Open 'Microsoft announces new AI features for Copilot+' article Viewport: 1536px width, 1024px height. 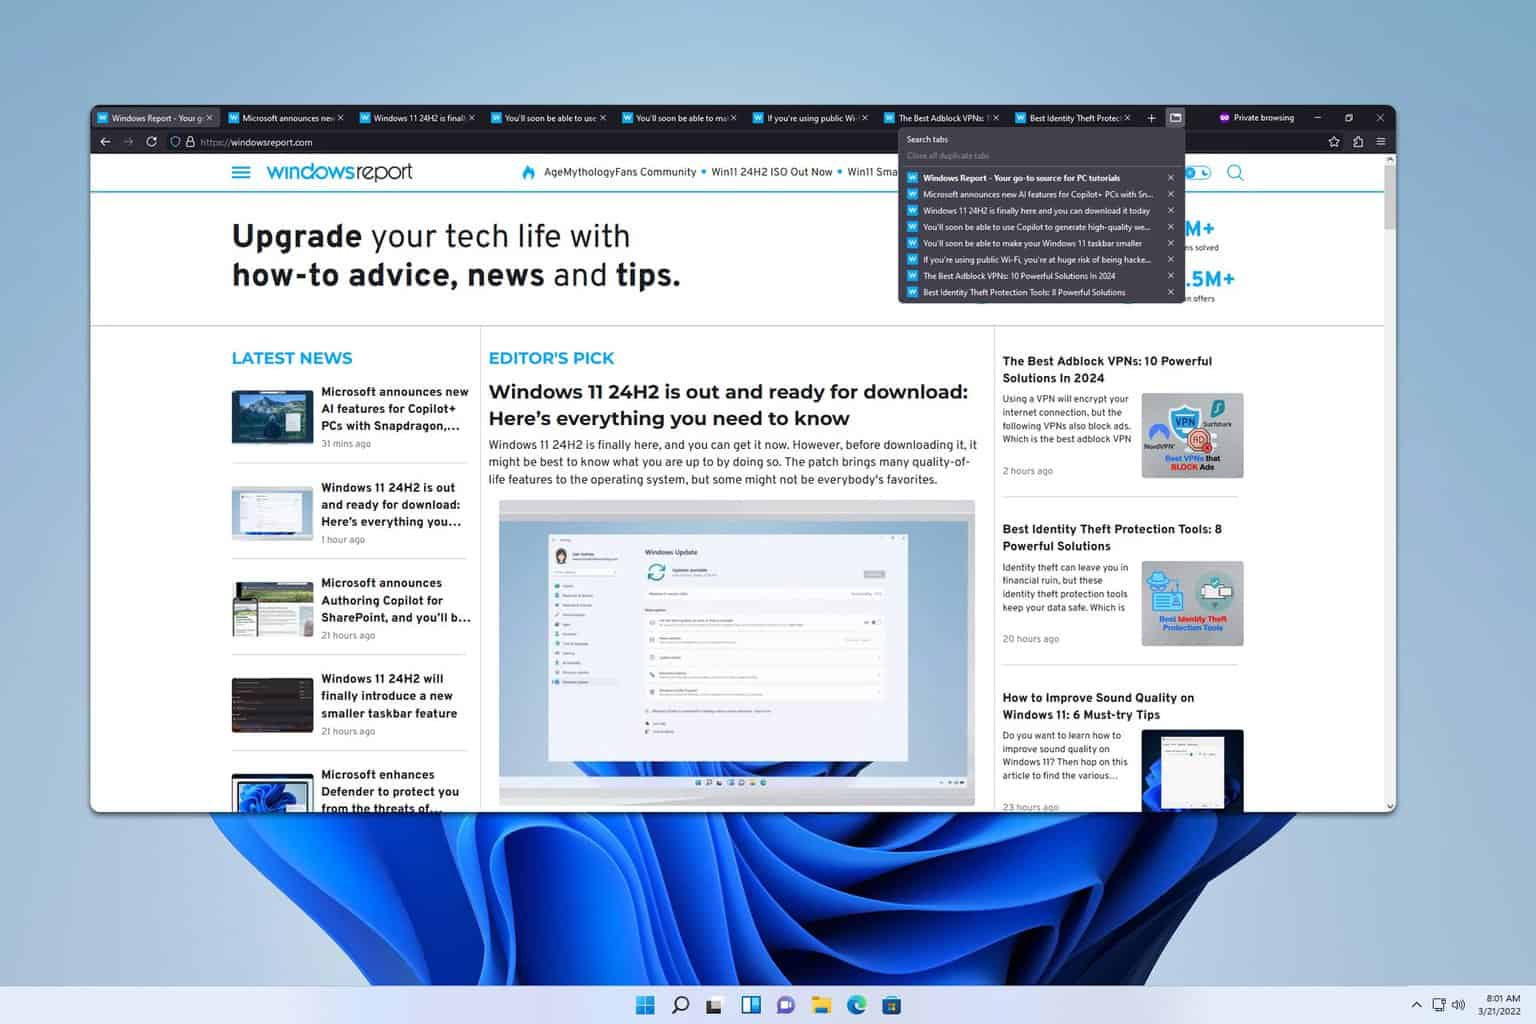394,409
